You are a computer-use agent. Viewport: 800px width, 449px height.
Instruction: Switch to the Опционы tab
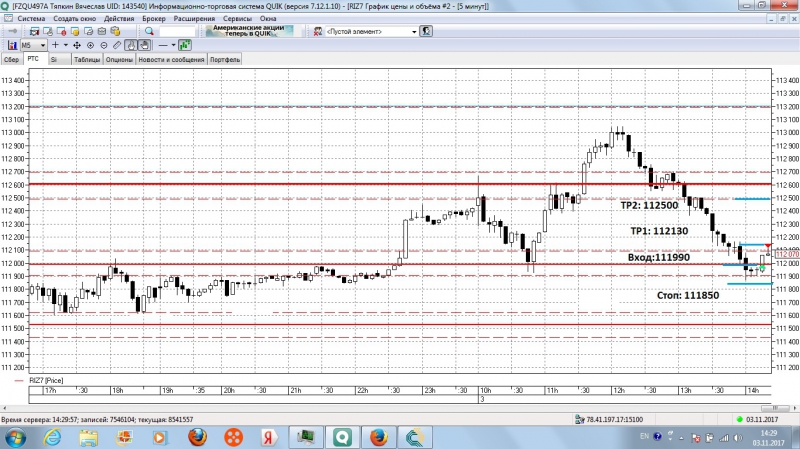(x=119, y=60)
